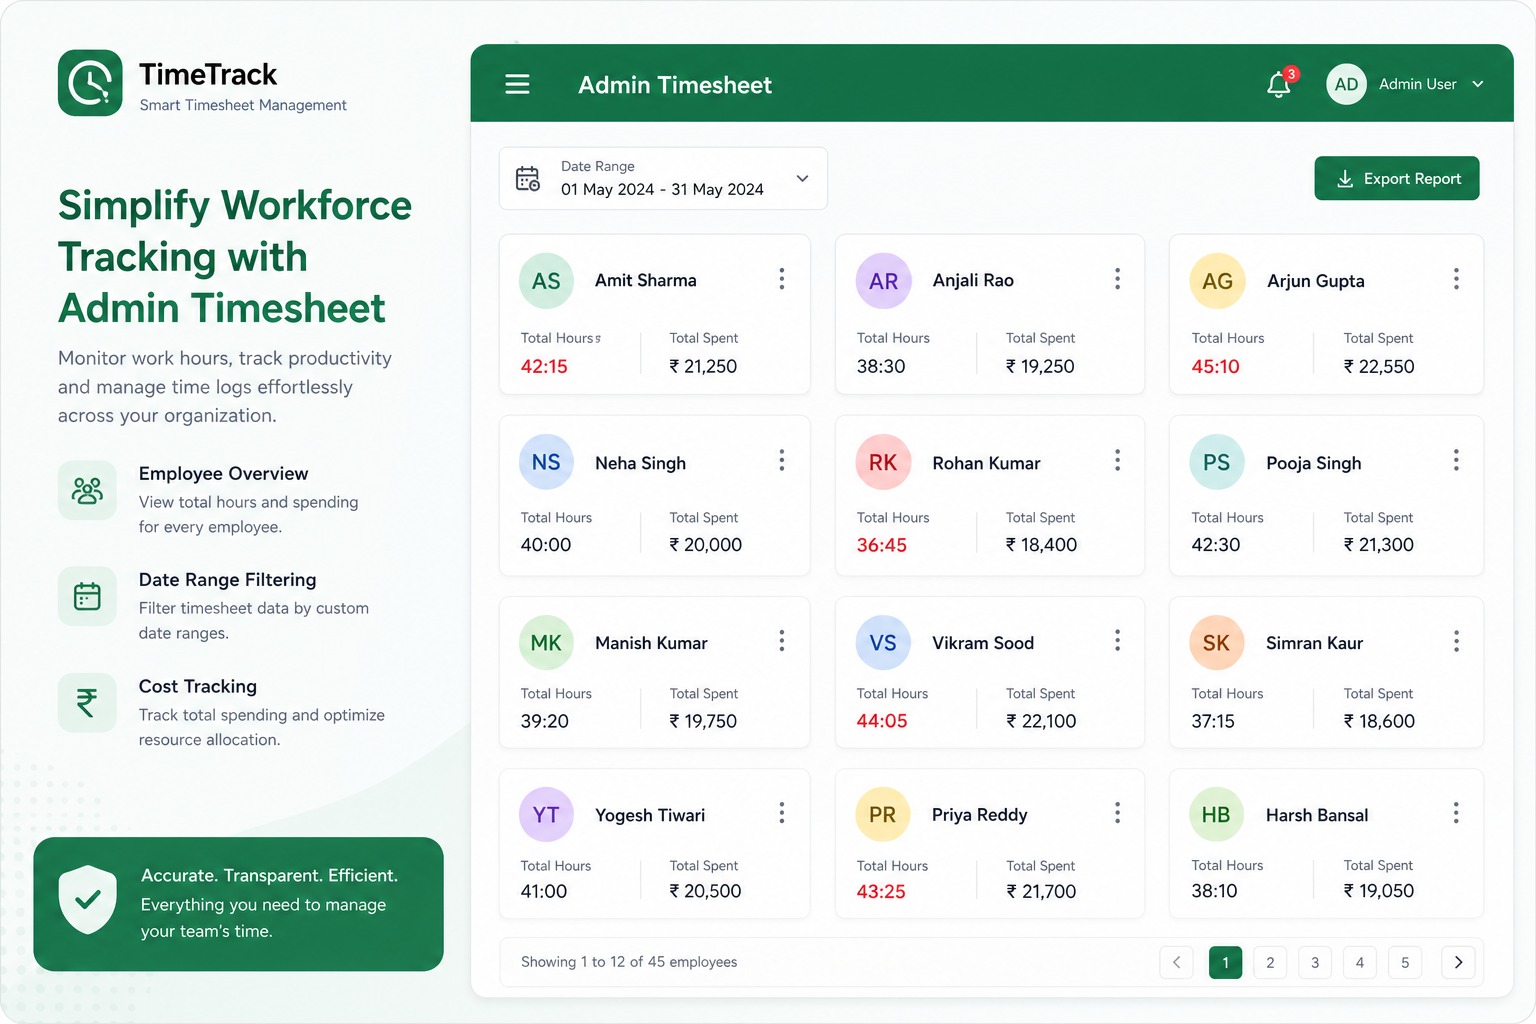Click the AG avatar of Arjun Gupta
Screen dimensions: 1536x1024
click(1217, 281)
